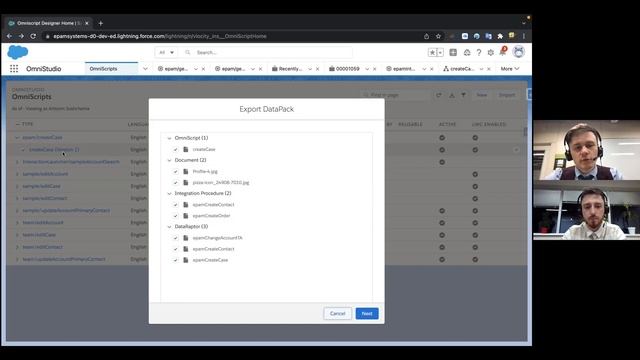Click the pizza-icon jpg file name
Screen dimensions: 640x360
click(221, 182)
